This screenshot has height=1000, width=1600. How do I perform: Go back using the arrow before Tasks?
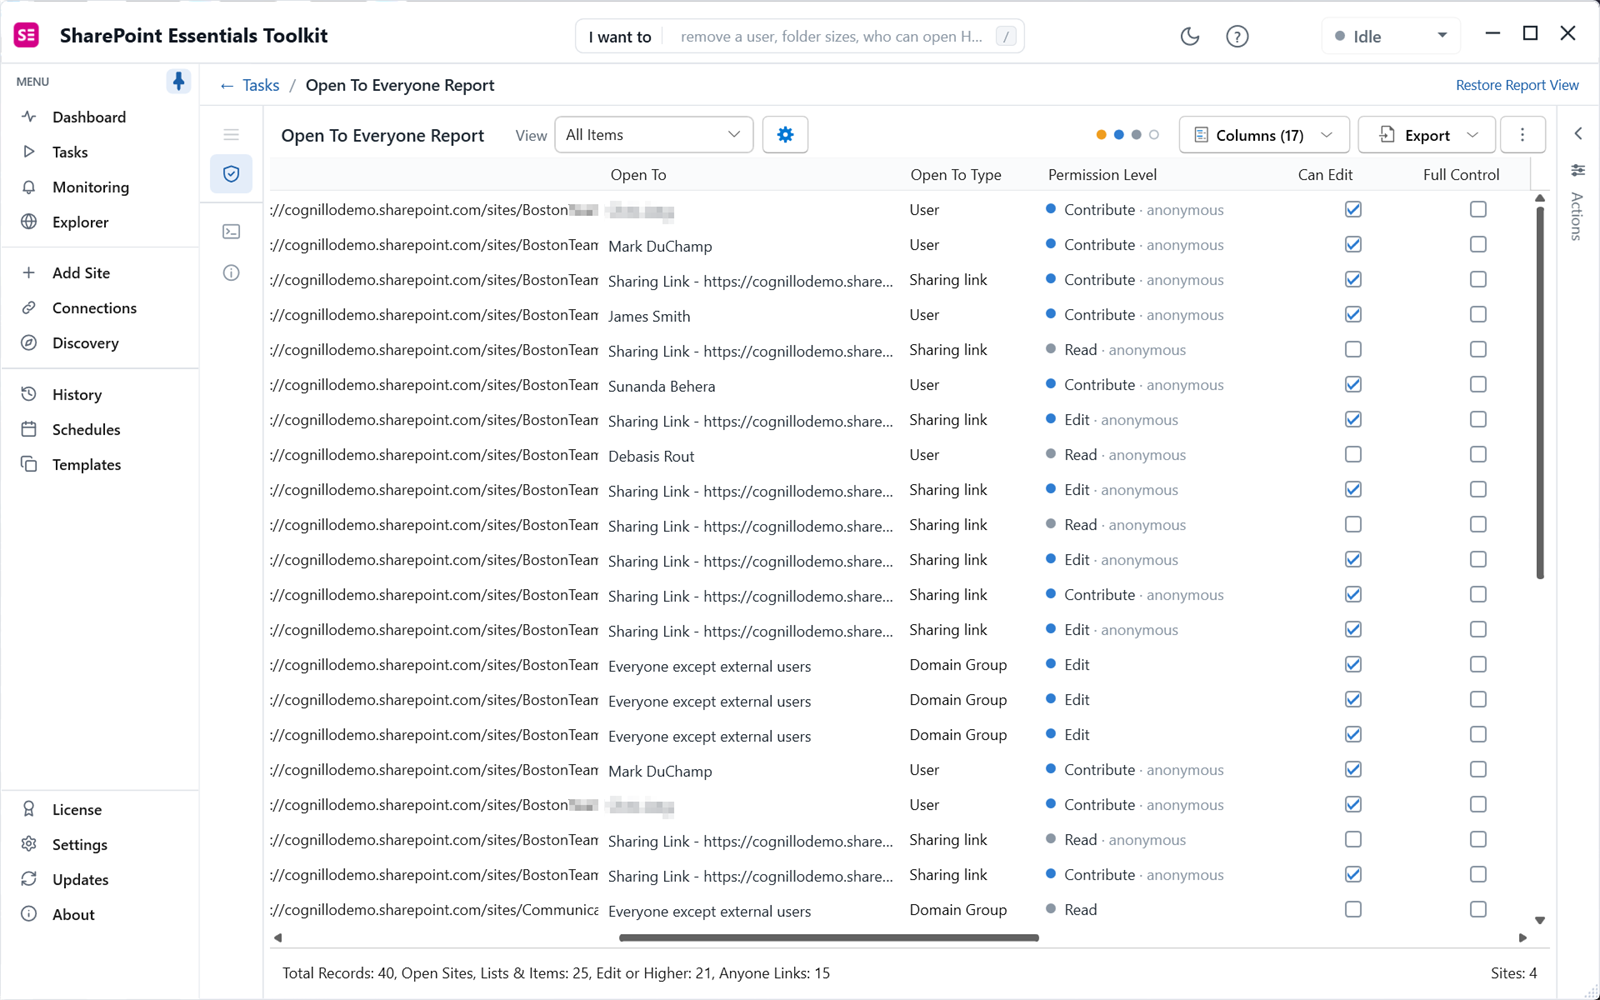point(227,86)
